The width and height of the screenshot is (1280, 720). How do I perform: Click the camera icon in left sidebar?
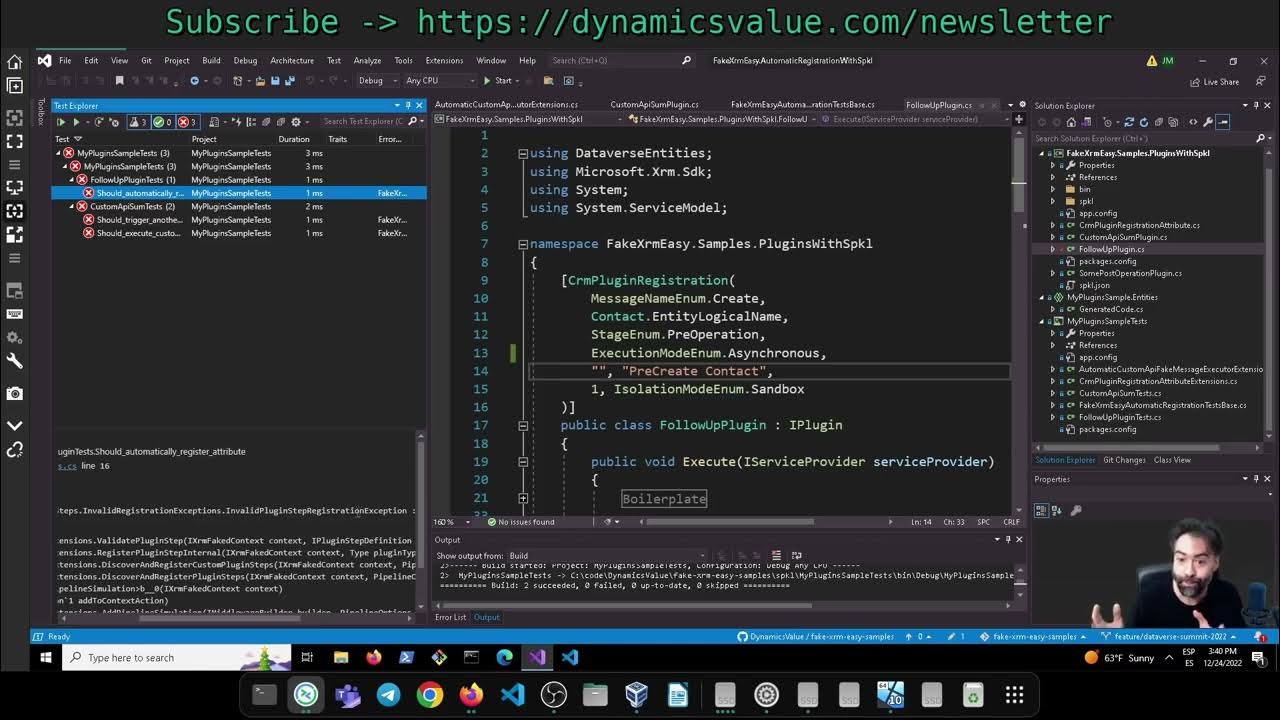coord(15,393)
